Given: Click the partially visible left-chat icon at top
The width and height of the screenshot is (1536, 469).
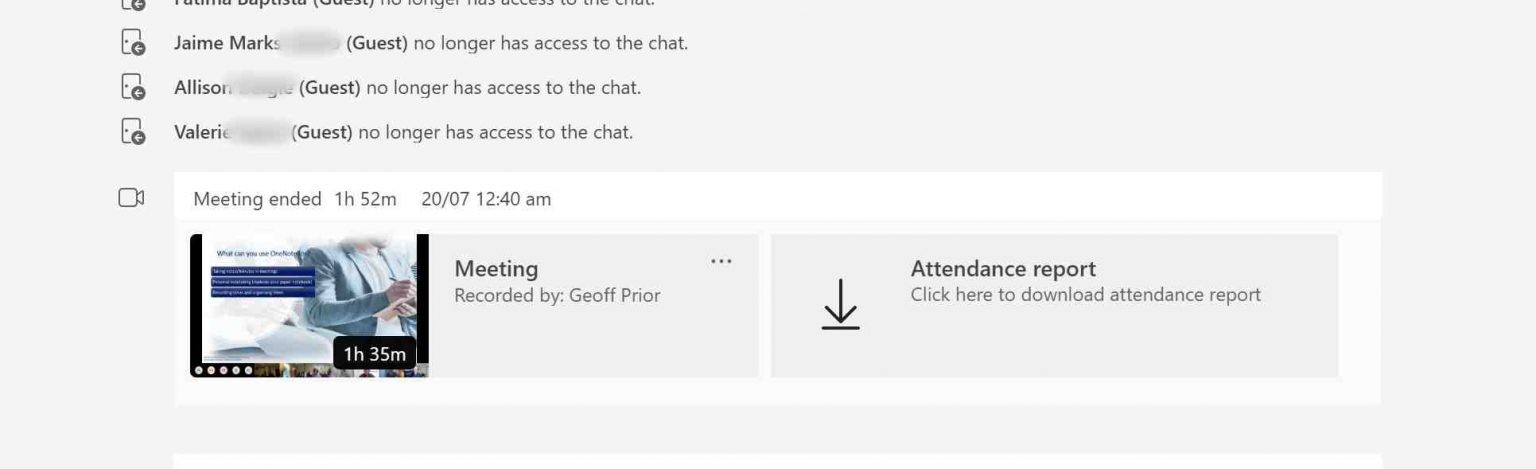Looking at the screenshot, I should click(133, 5).
